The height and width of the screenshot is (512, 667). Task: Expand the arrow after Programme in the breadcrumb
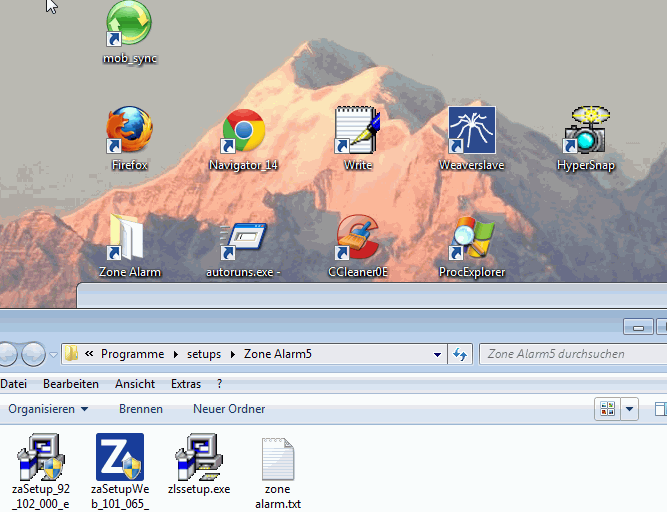(176, 354)
